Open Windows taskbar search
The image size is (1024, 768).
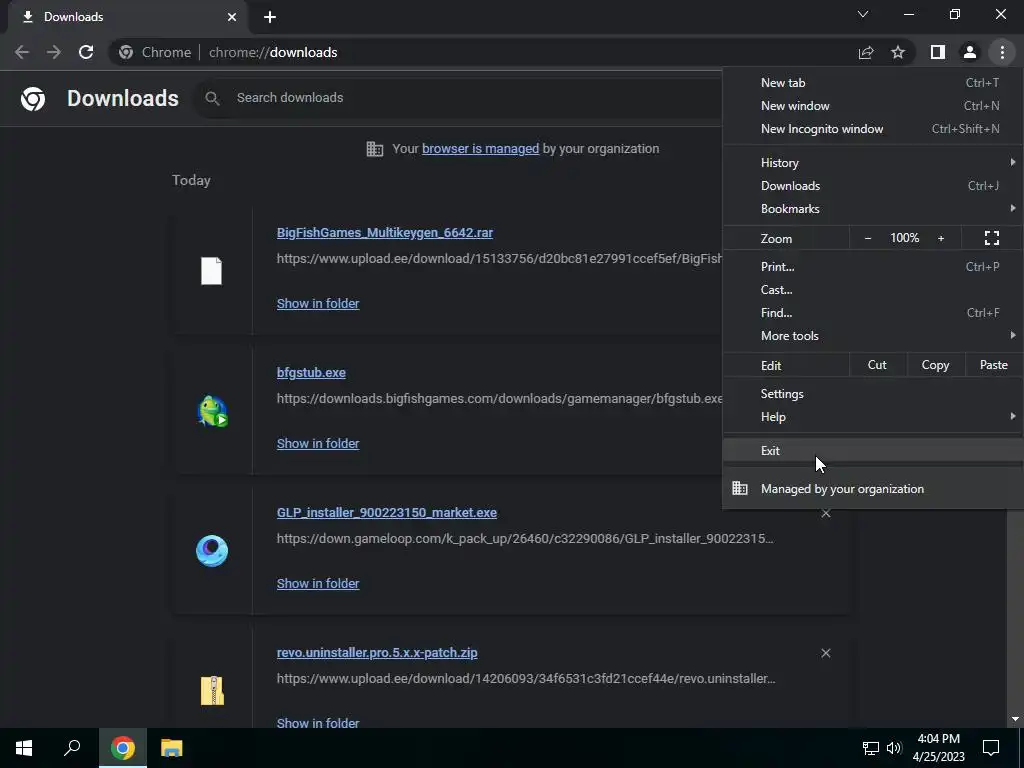coord(72,748)
